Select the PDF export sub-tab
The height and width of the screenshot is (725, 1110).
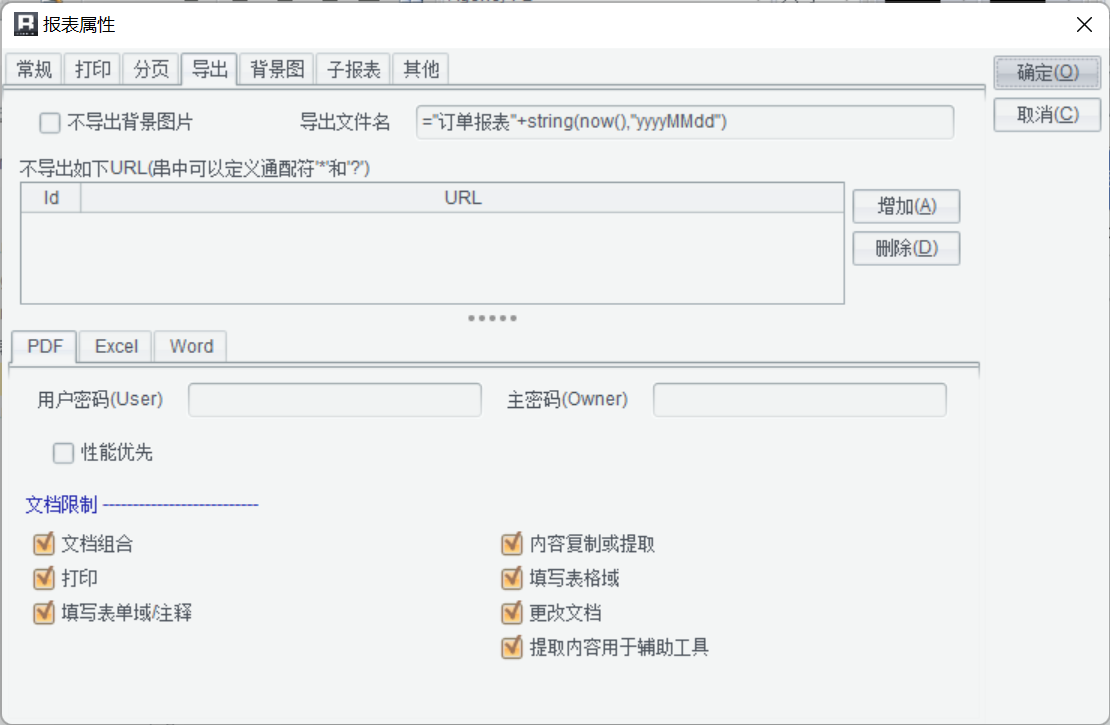tap(45, 346)
